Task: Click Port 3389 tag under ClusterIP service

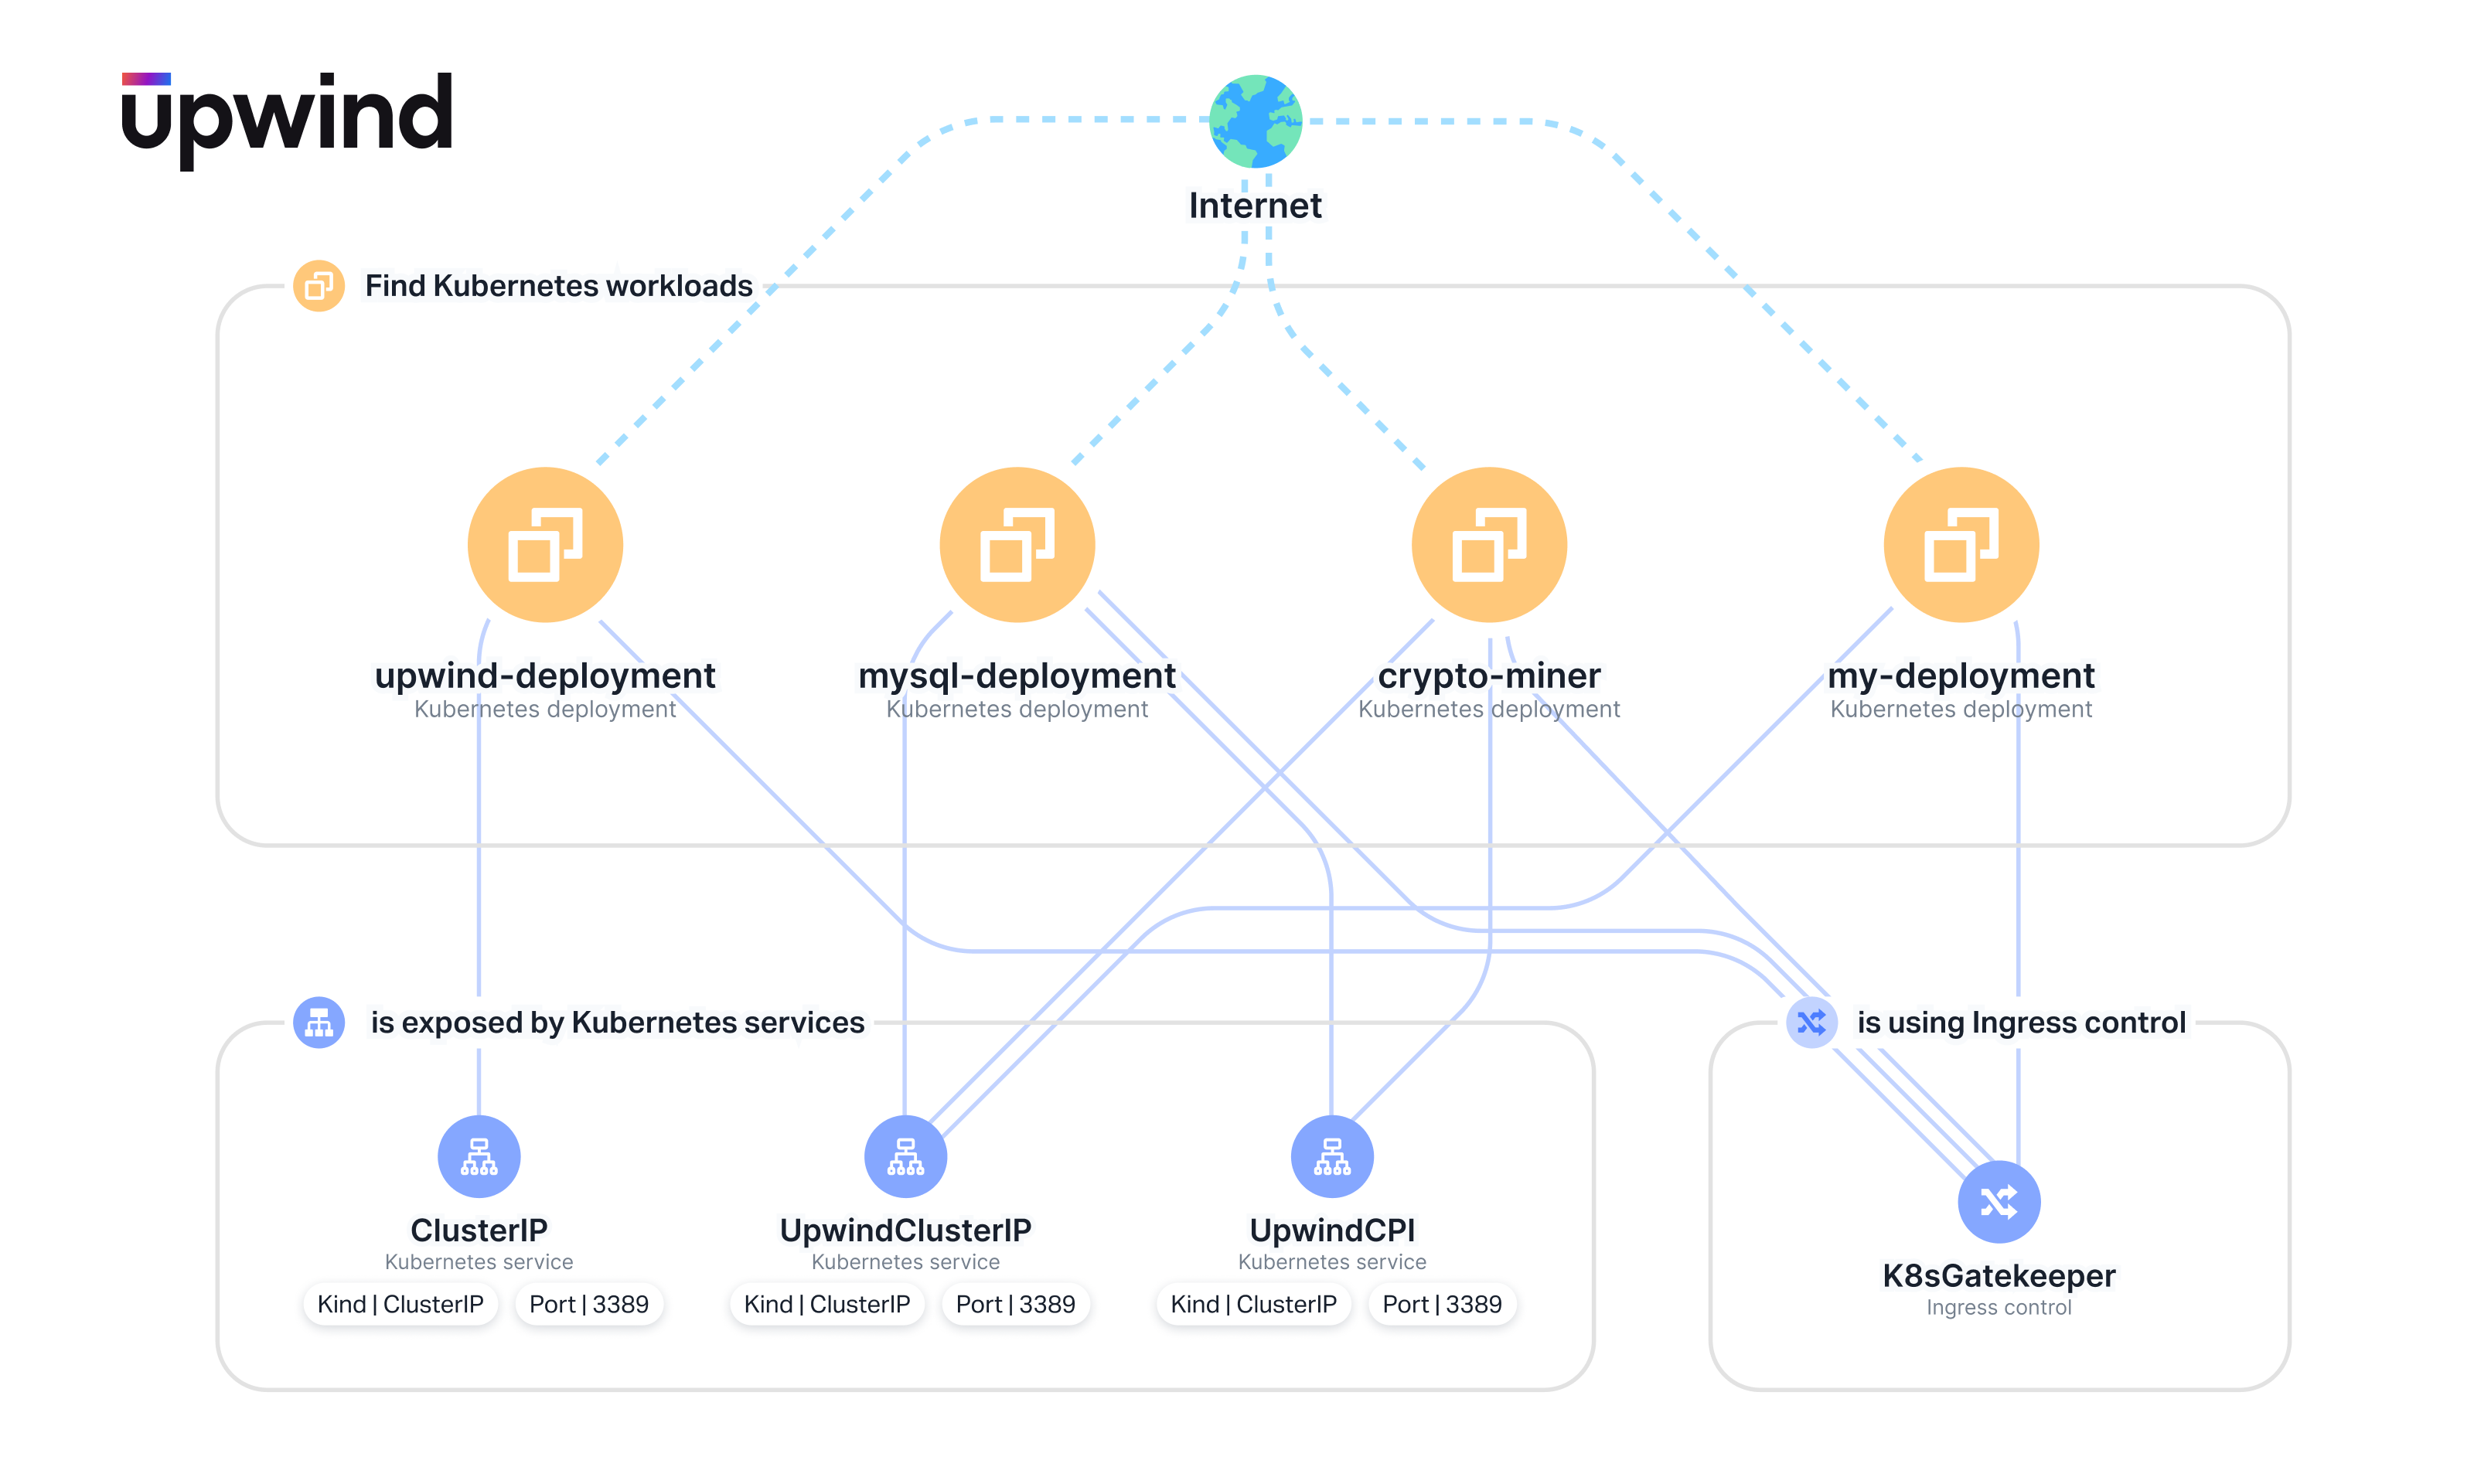Action: click(x=588, y=1304)
